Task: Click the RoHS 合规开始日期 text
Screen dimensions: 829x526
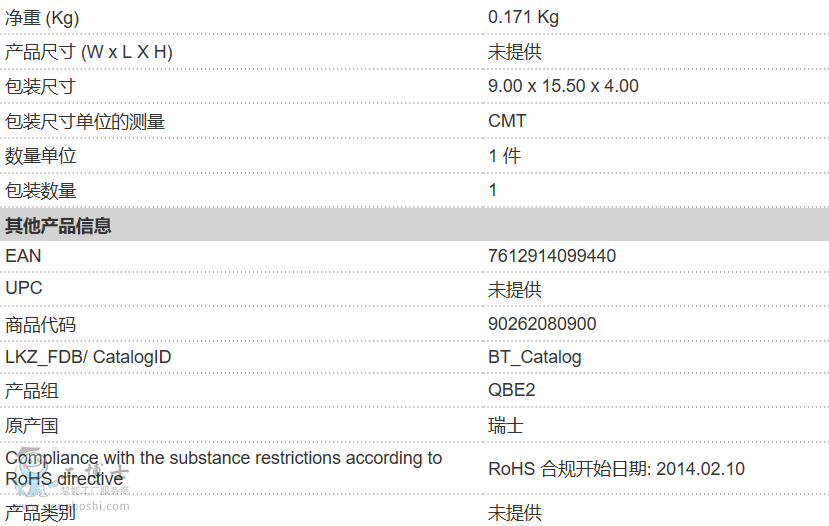Action: coord(616,469)
